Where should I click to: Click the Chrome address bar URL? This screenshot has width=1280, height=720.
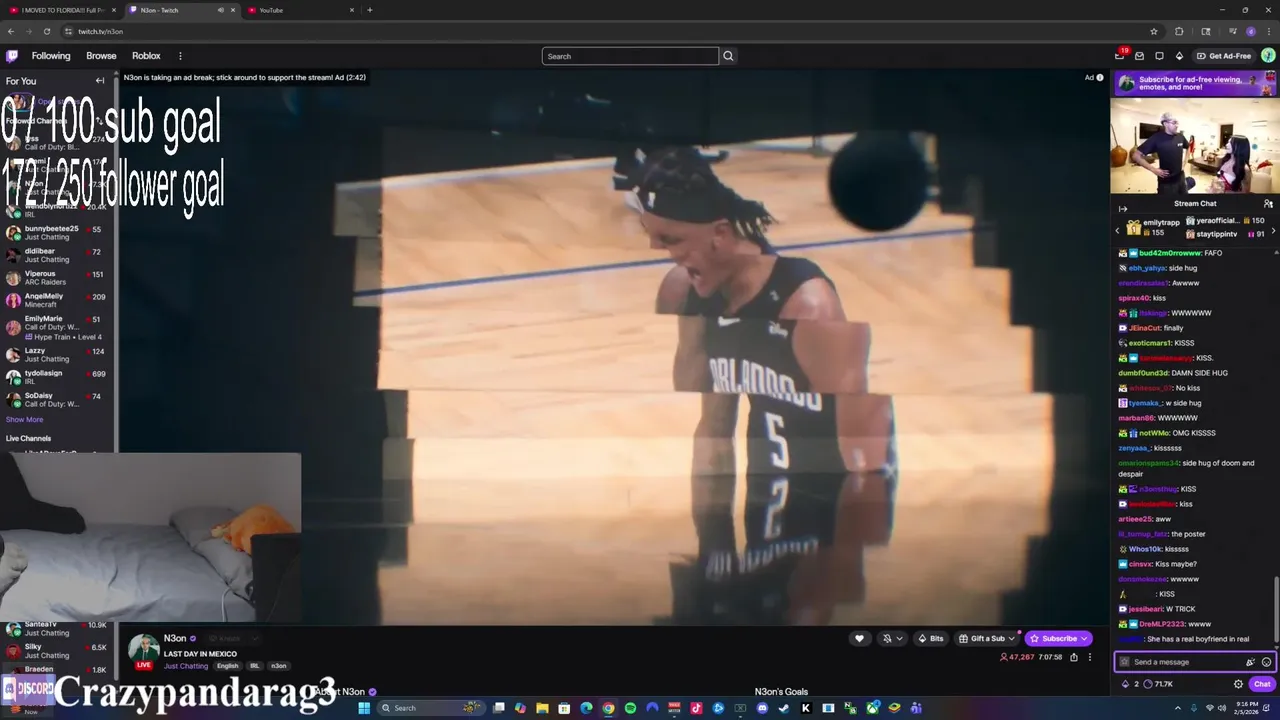[x=101, y=31]
